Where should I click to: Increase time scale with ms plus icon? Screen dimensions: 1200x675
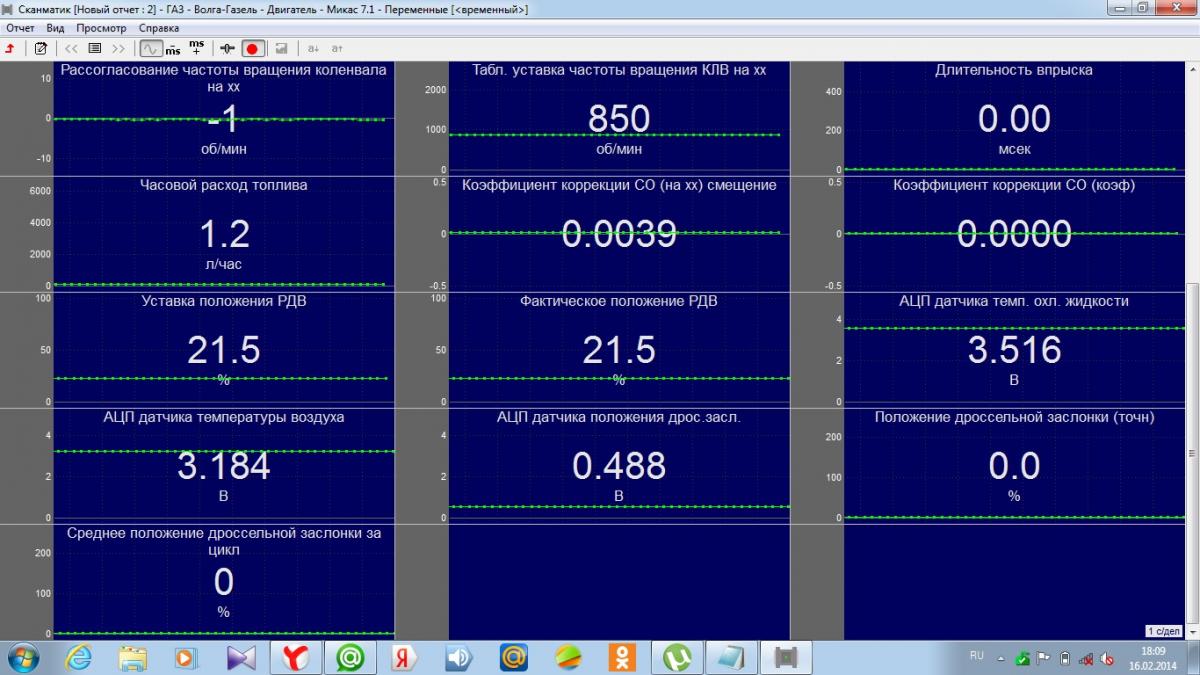(196, 48)
